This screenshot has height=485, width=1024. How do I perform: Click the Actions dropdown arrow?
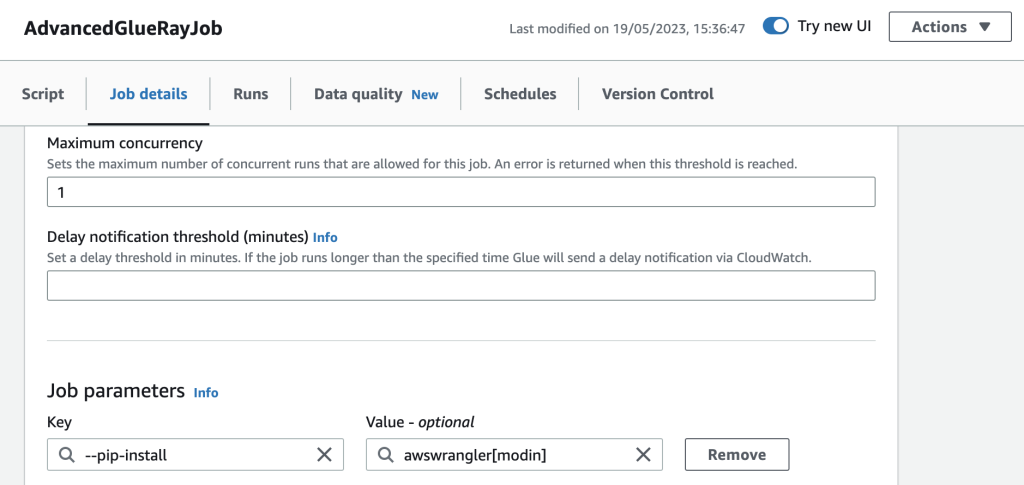(985, 27)
